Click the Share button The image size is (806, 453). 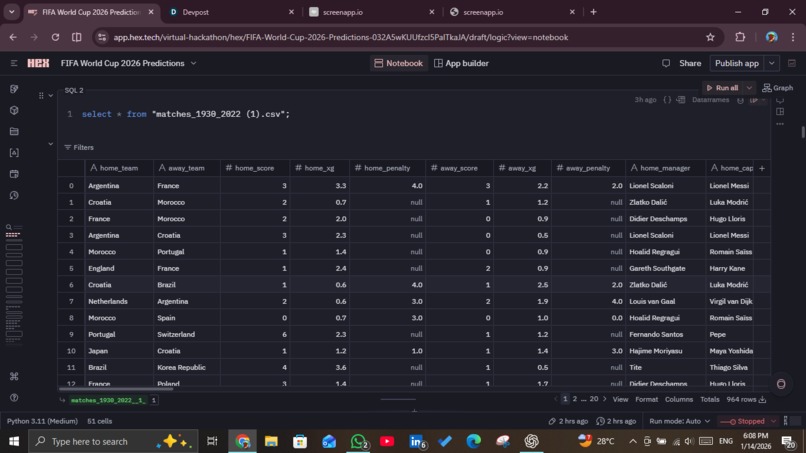click(x=690, y=63)
